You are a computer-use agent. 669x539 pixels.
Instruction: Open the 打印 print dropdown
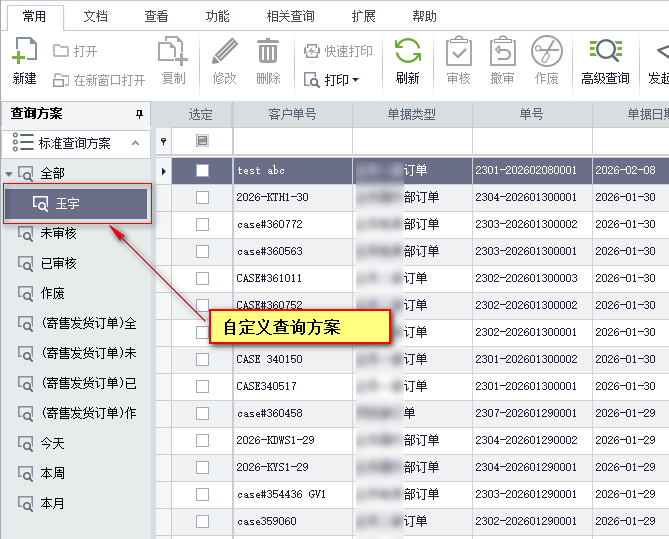click(x=332, y=79)
